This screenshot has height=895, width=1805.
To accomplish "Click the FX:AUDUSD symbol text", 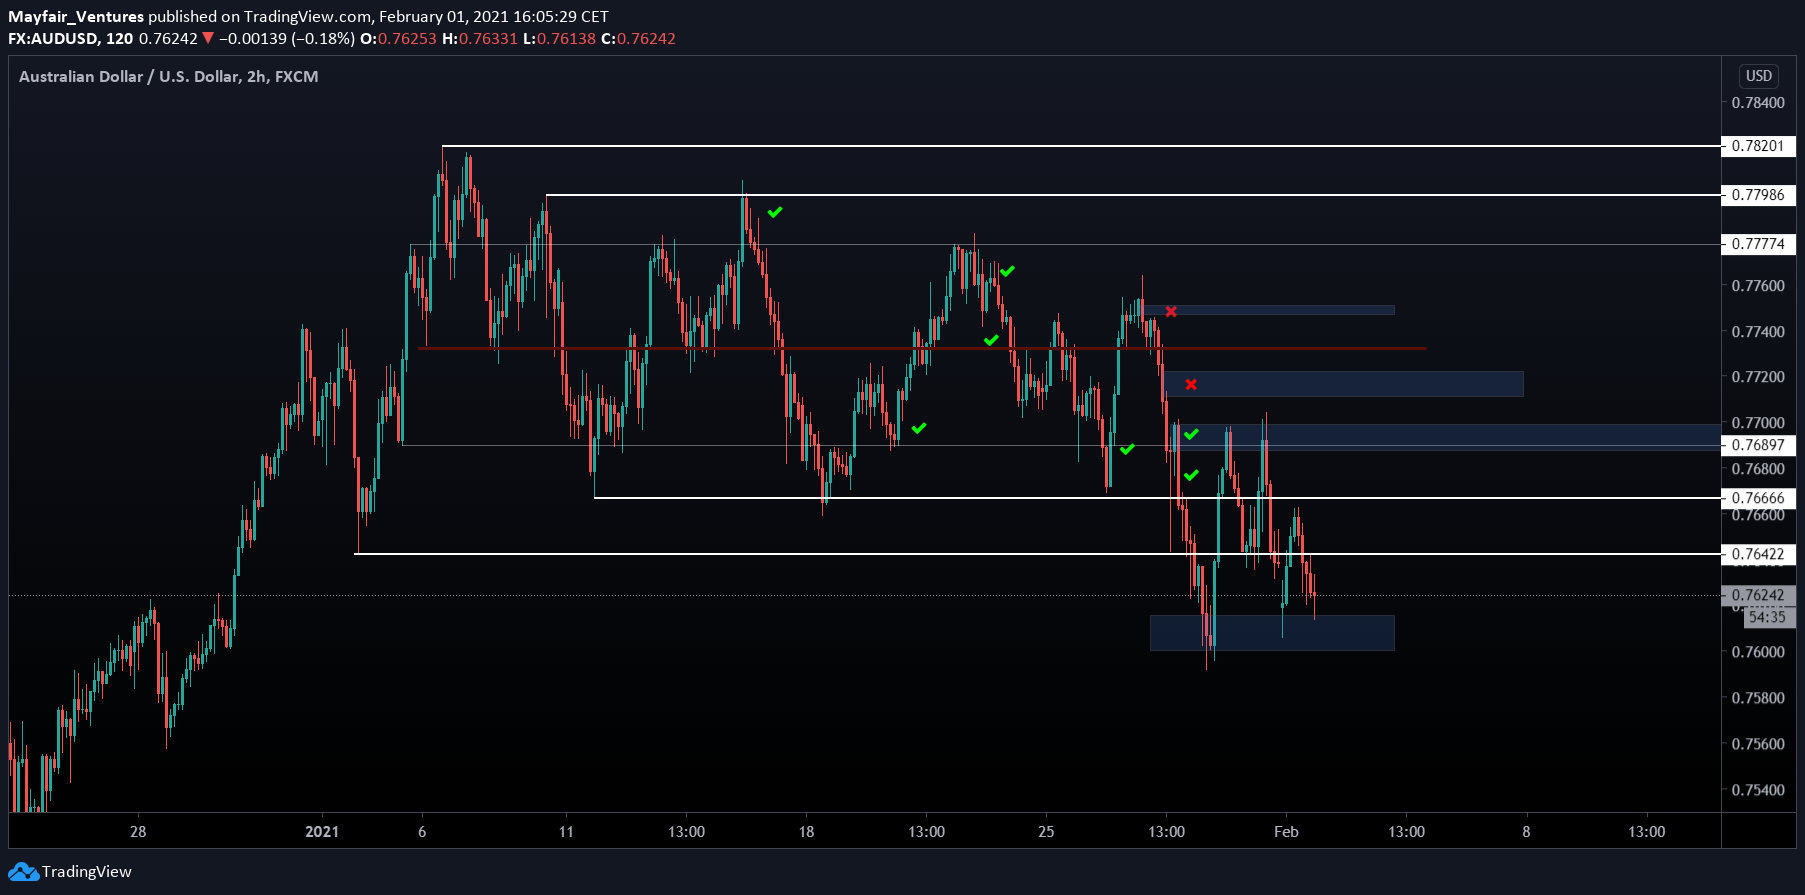I will tap(53, 39).
